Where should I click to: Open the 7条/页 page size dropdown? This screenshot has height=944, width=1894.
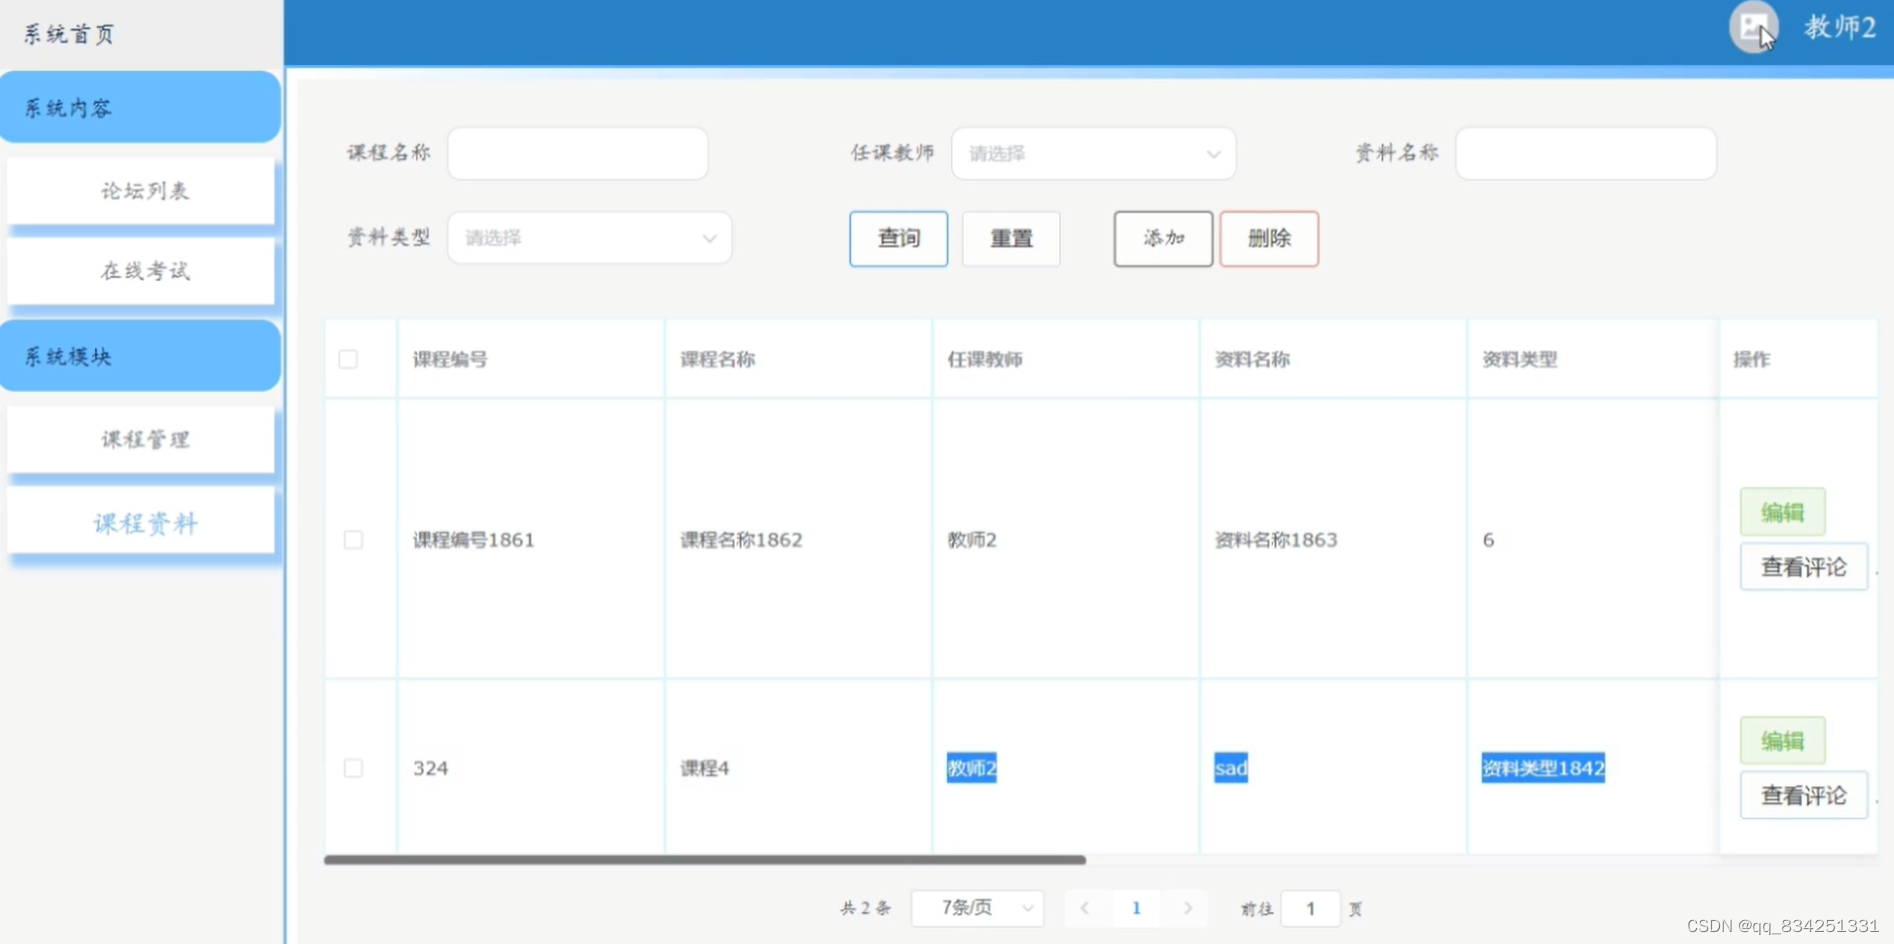tap(978, 908)
